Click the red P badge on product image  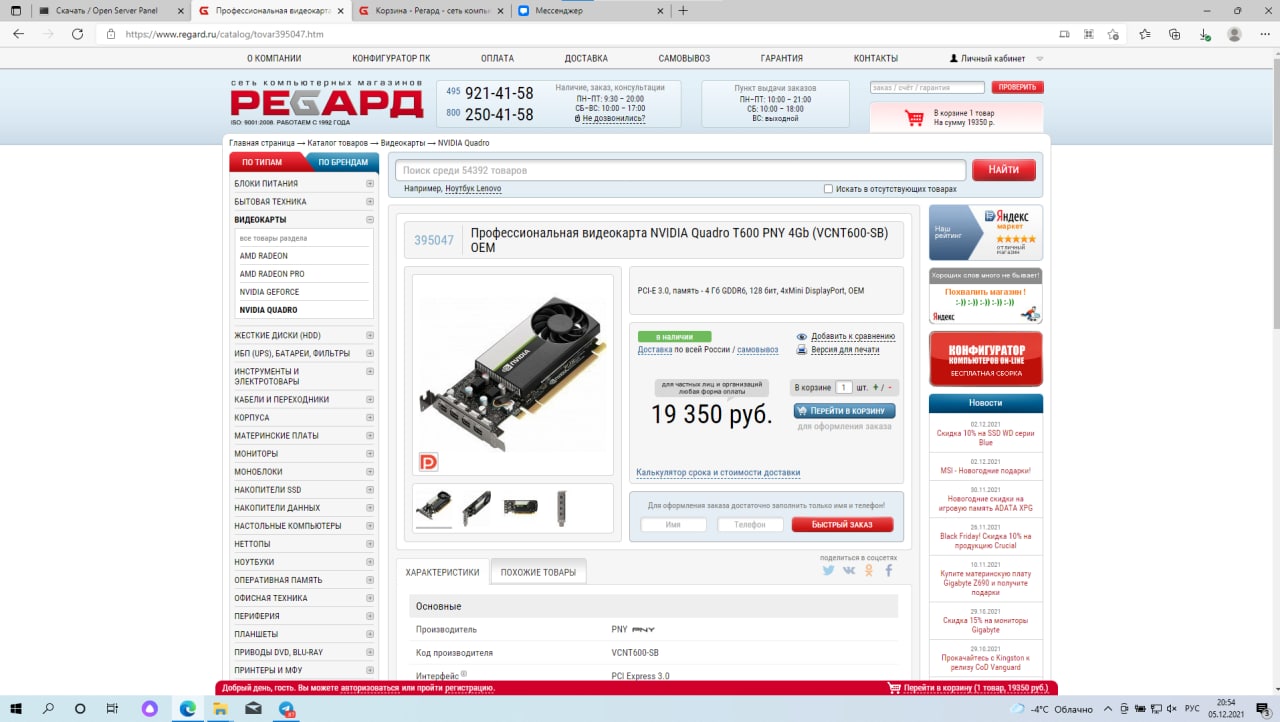pyautogui.click(x=428, y=462)
